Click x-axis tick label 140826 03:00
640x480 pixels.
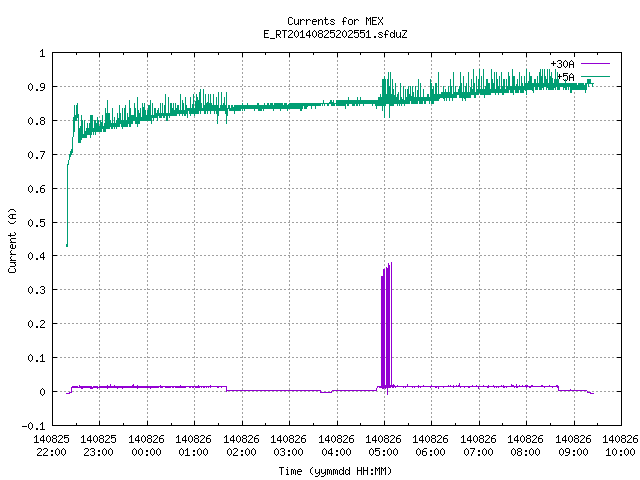coord(288,446)
